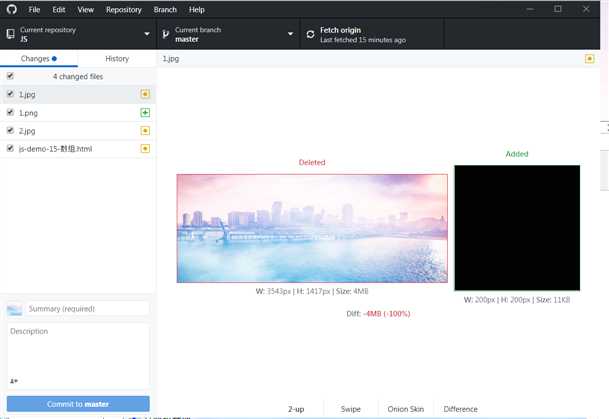This screenshot has width=609, height=419.
Task: Select the js-demo-15 html file row
Action: pos(78,148)
